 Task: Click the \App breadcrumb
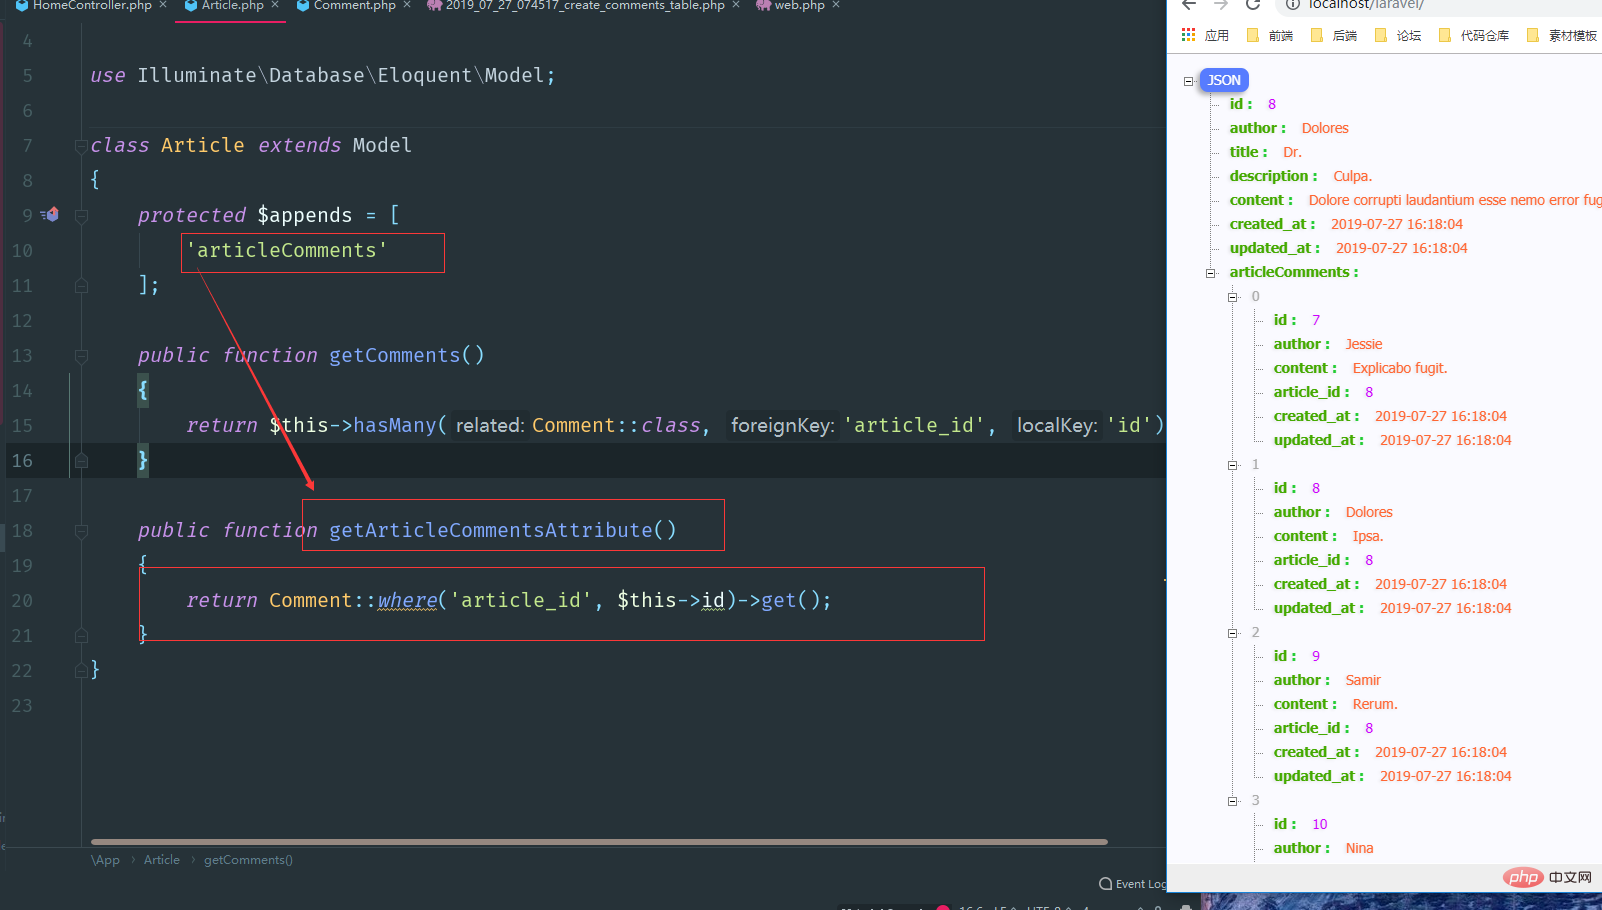point(105,860)
